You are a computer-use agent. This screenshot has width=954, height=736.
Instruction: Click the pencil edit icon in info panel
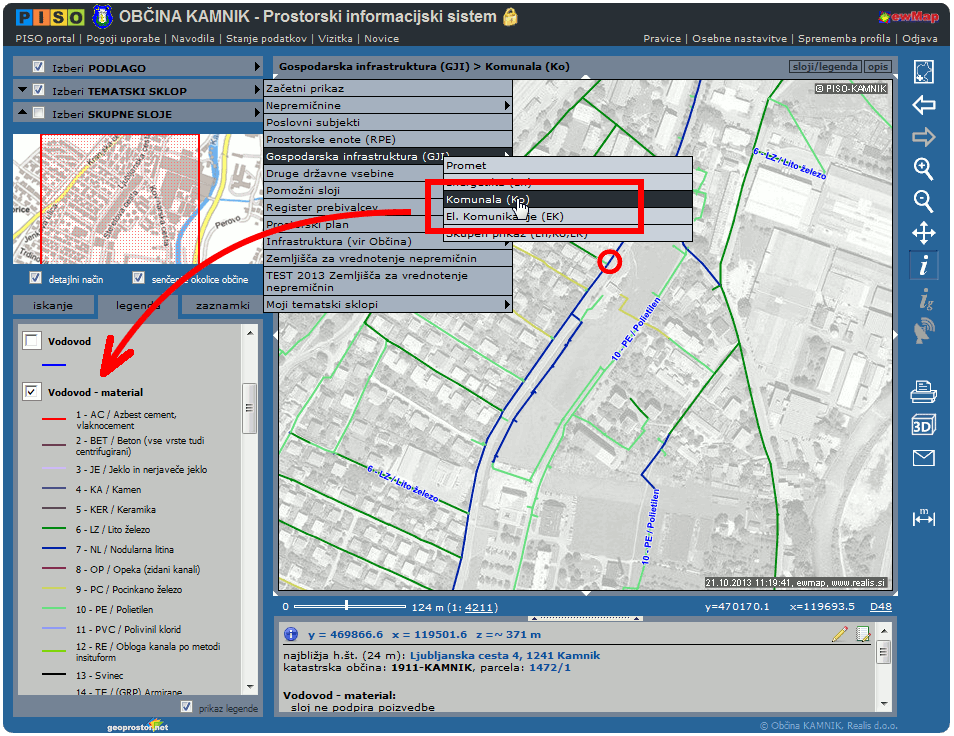click(x=840, y=634)
